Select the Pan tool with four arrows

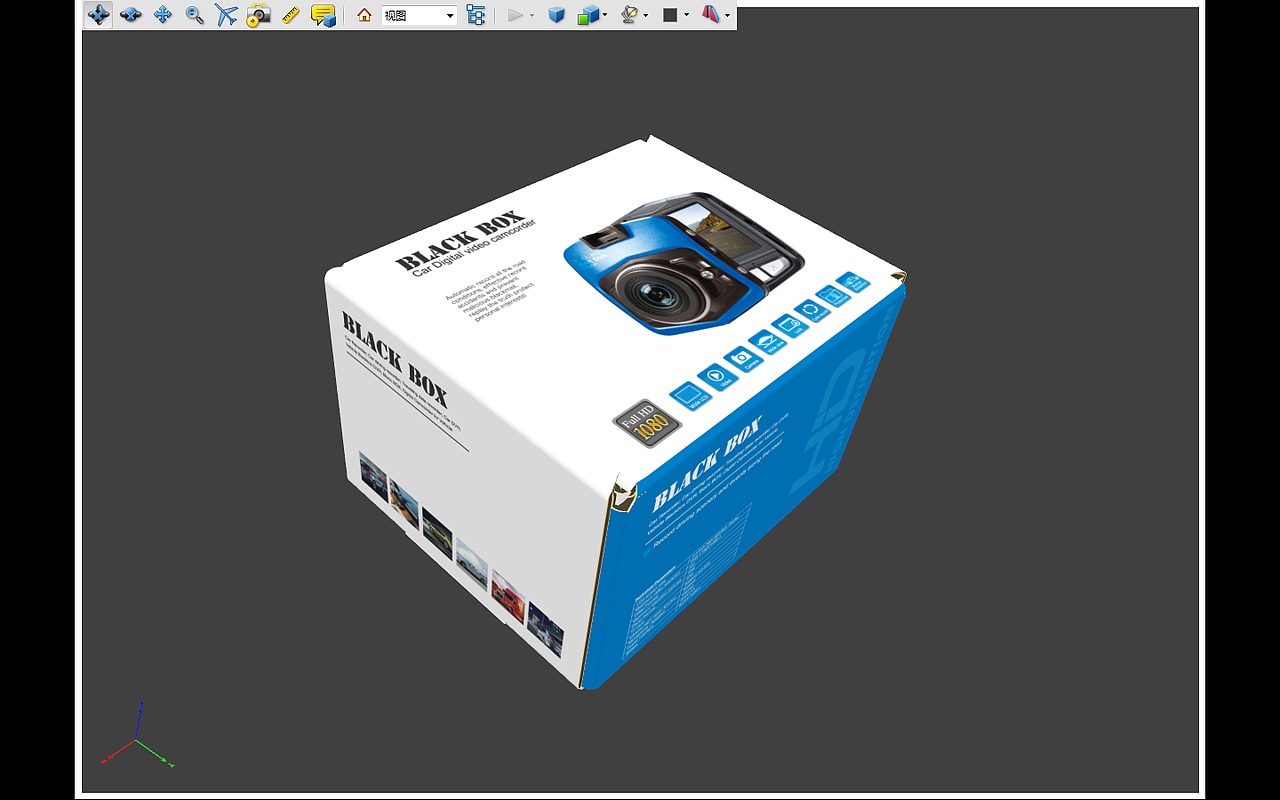162,15
